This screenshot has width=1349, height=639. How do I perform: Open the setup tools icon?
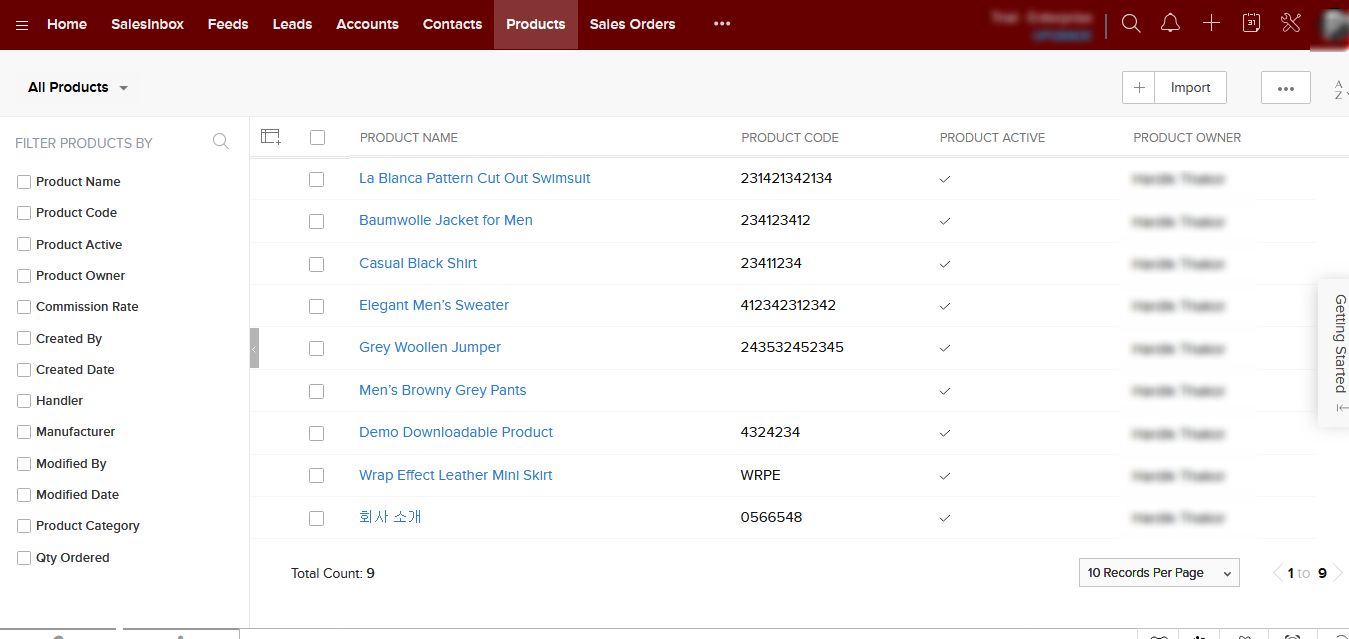(x=1290, y=23)
